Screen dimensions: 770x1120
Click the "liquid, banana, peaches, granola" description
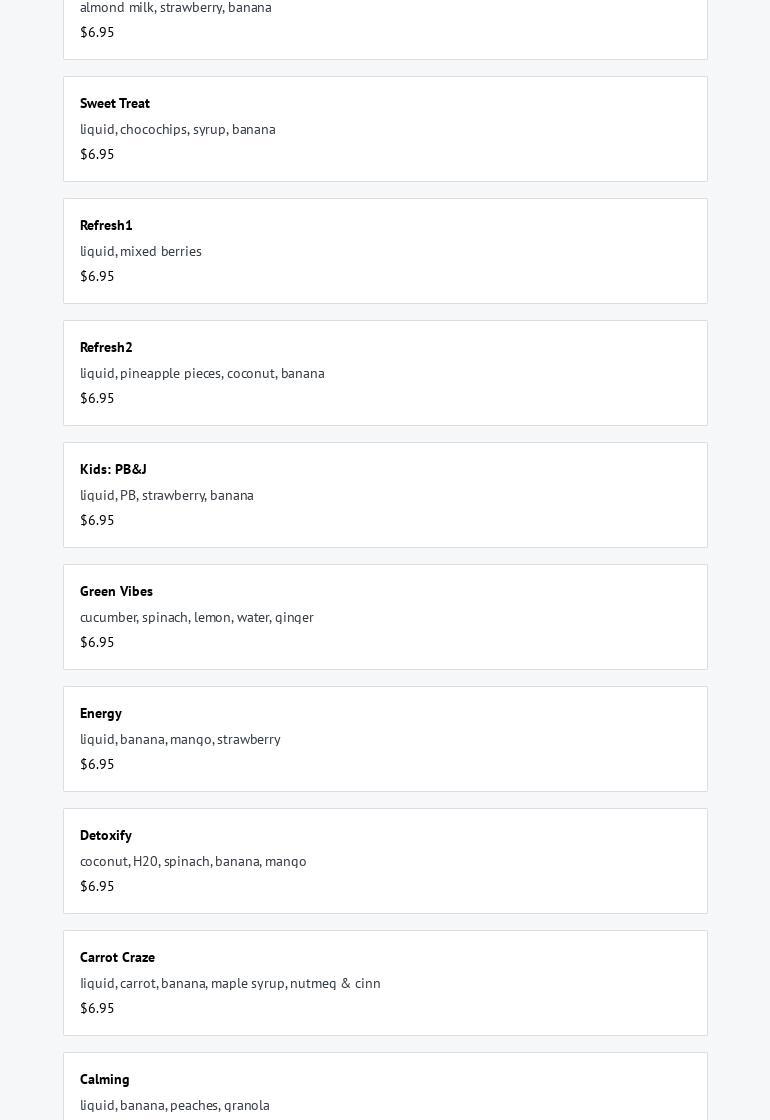pos(175,1105)
